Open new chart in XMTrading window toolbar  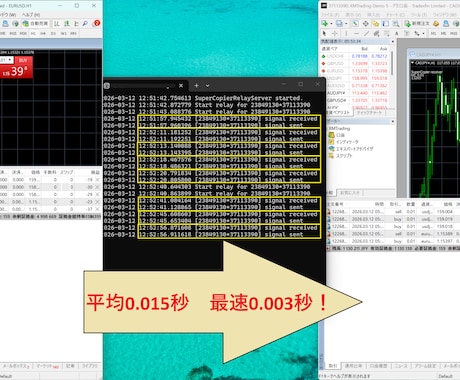coord(325,23)
